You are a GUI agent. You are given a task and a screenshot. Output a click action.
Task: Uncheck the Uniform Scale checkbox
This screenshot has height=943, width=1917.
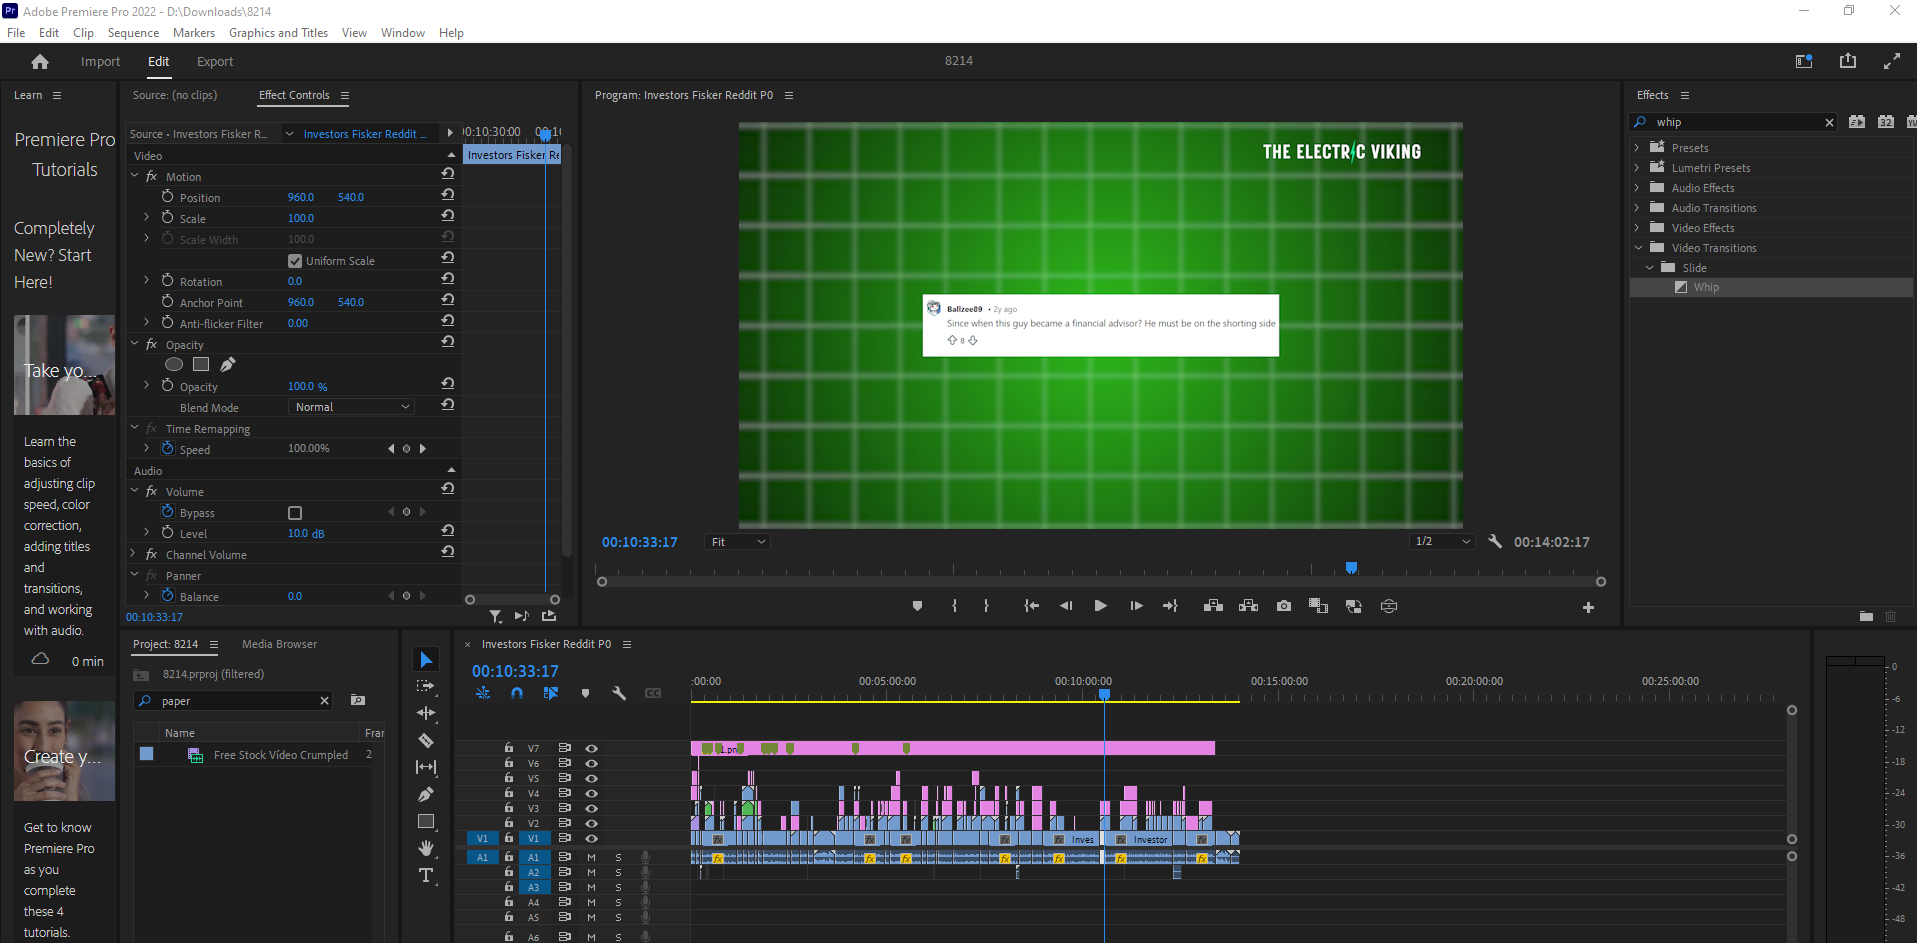click(295, 260)
